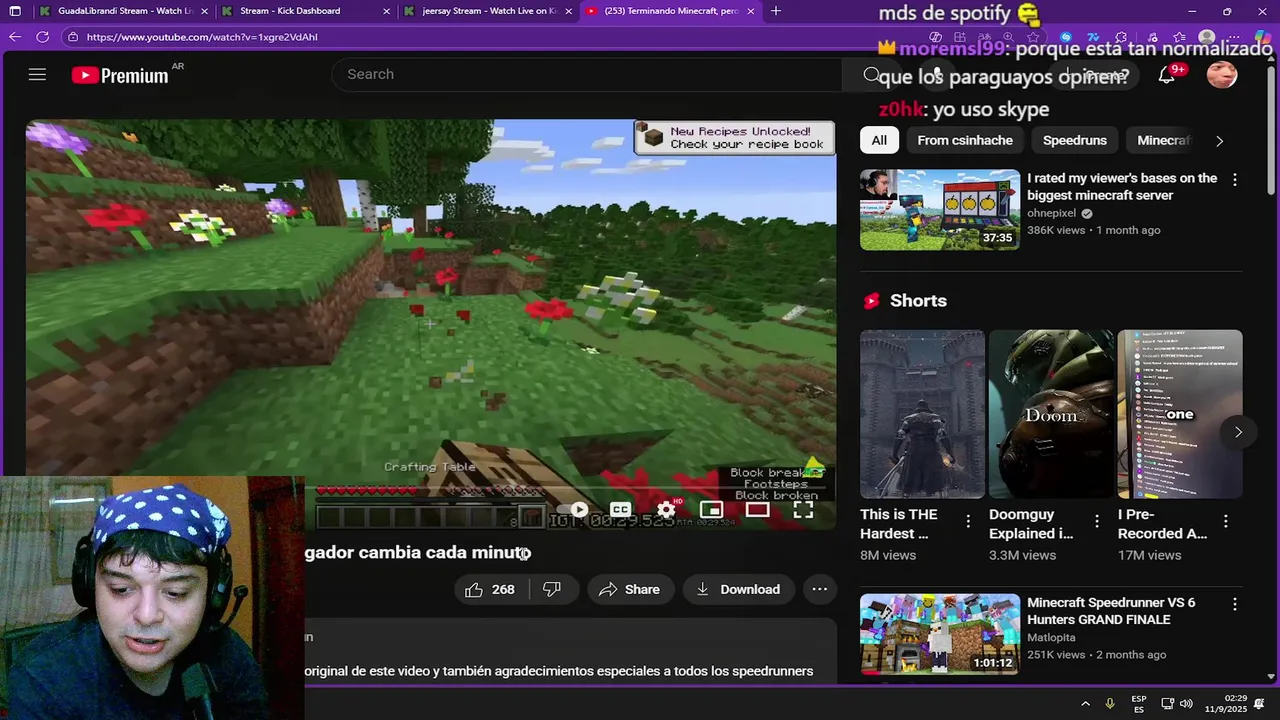The width and height of the screenshot is (1280, 720).
Task: Toggle closed captions CC button
Action: point(620,510)
